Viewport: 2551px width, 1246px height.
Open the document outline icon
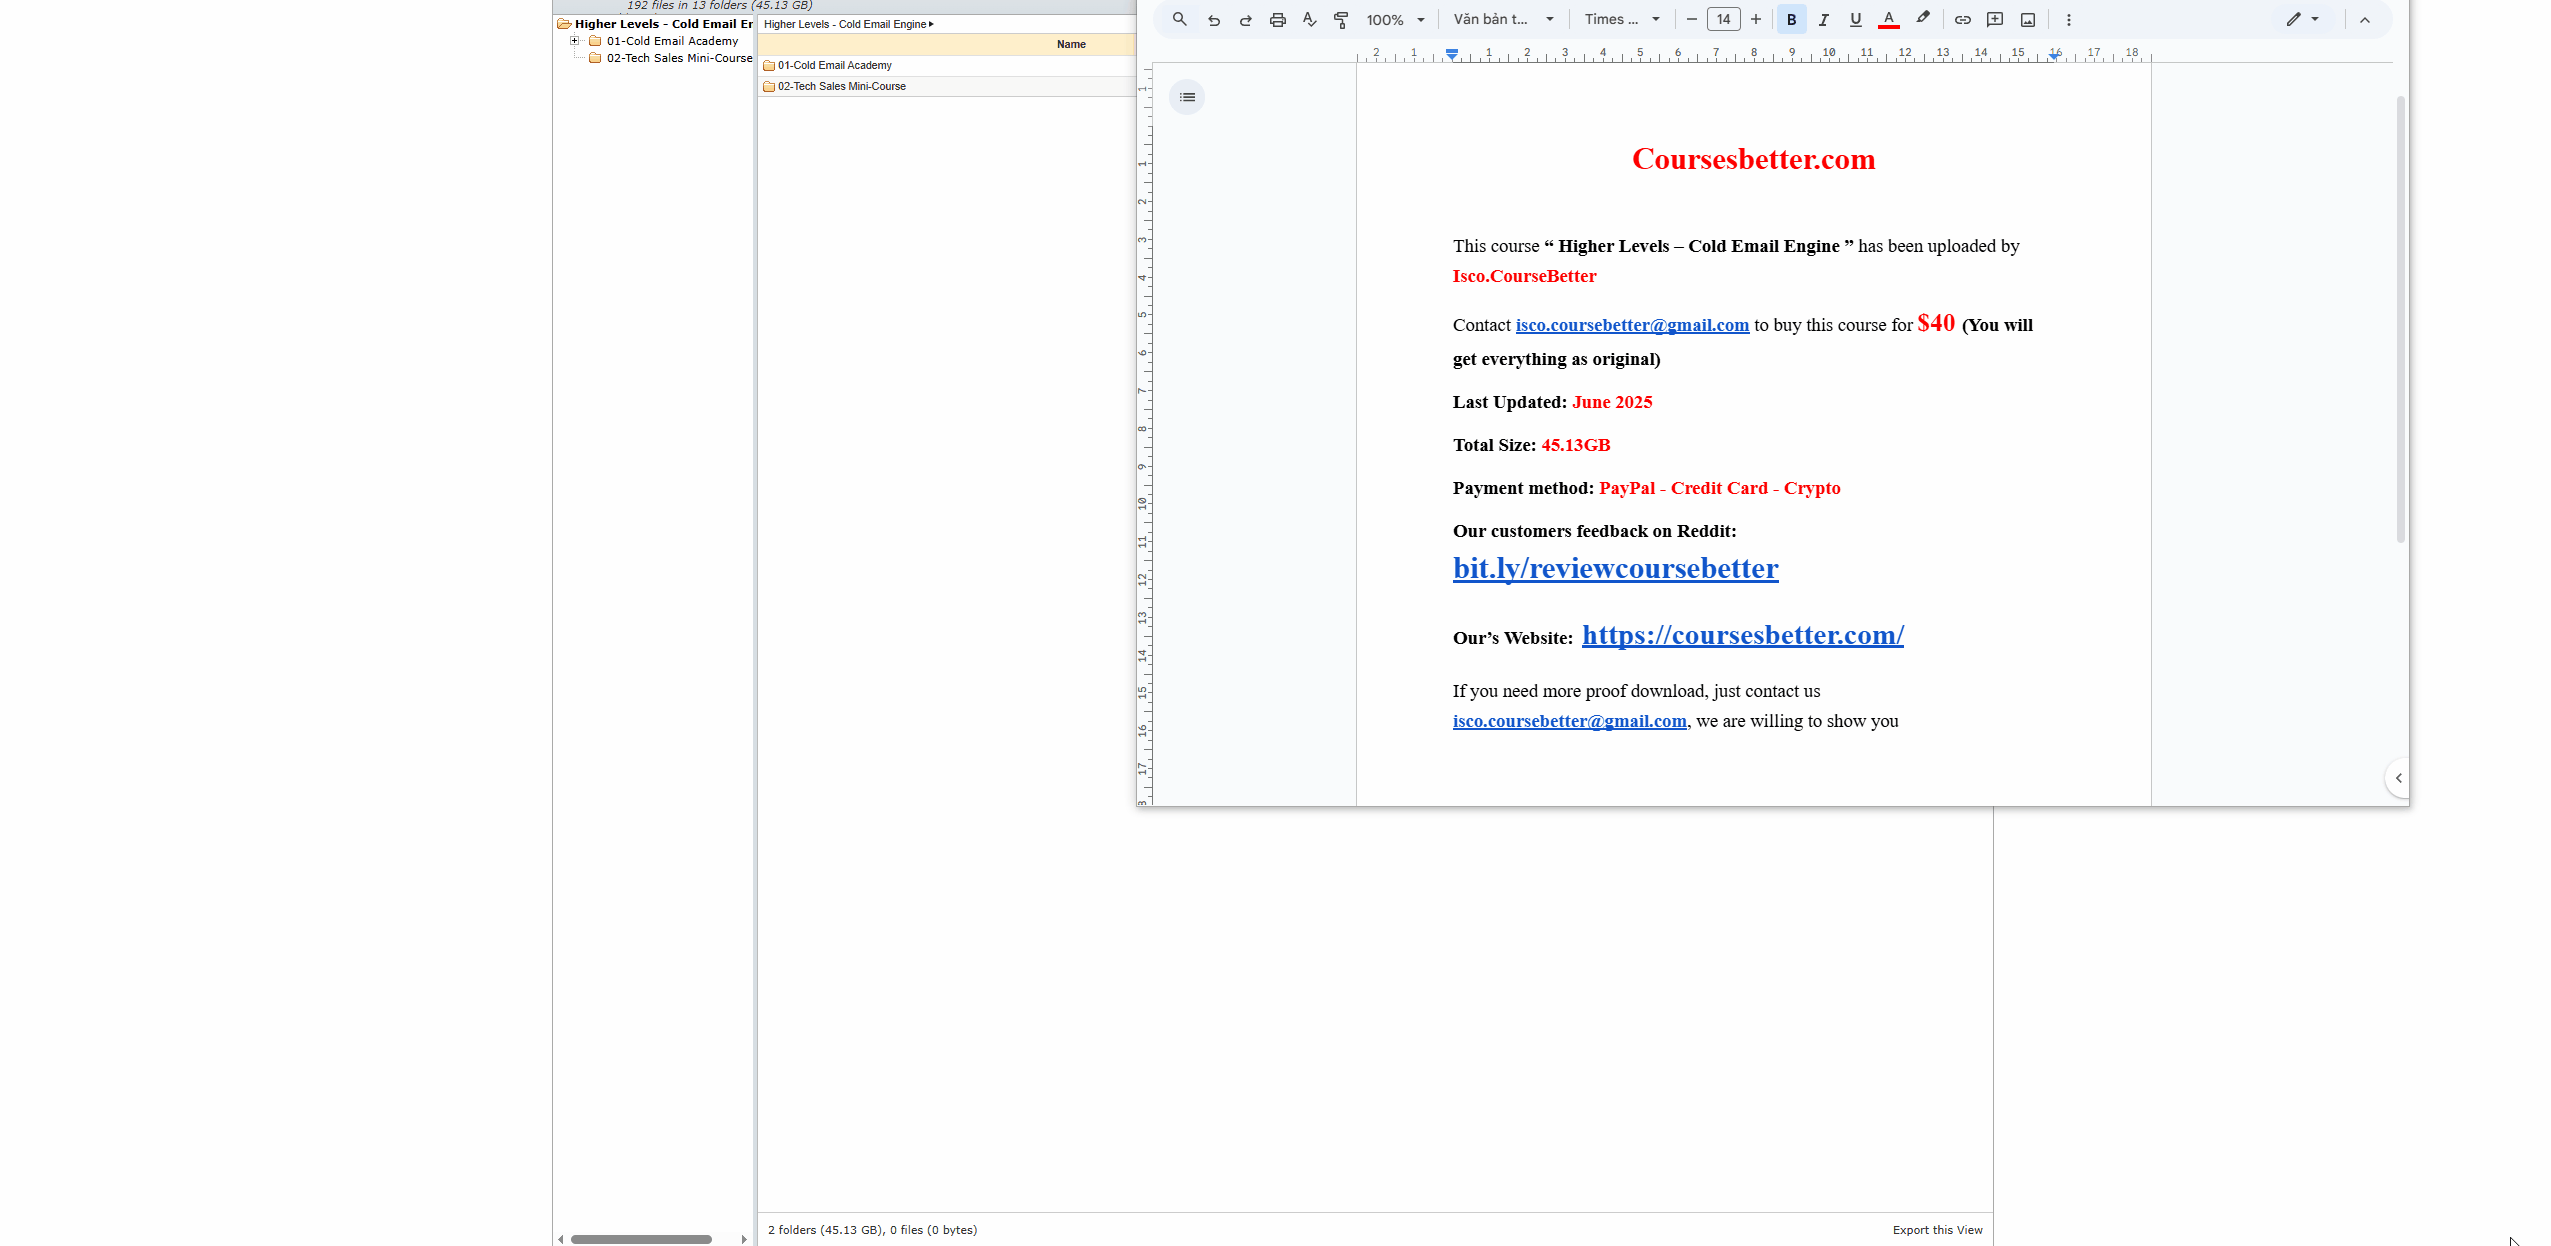coord(1187,97)
